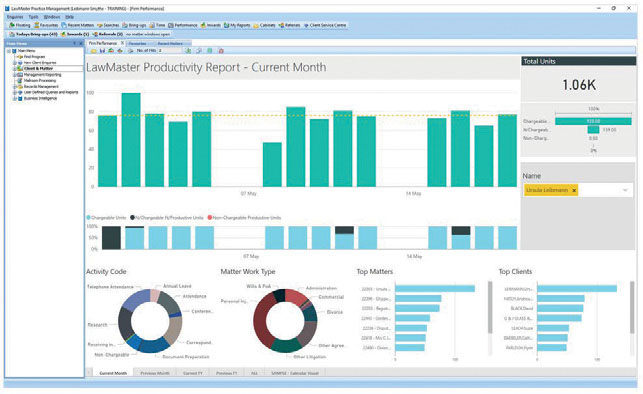Expand the Records Management tree node

14,87
